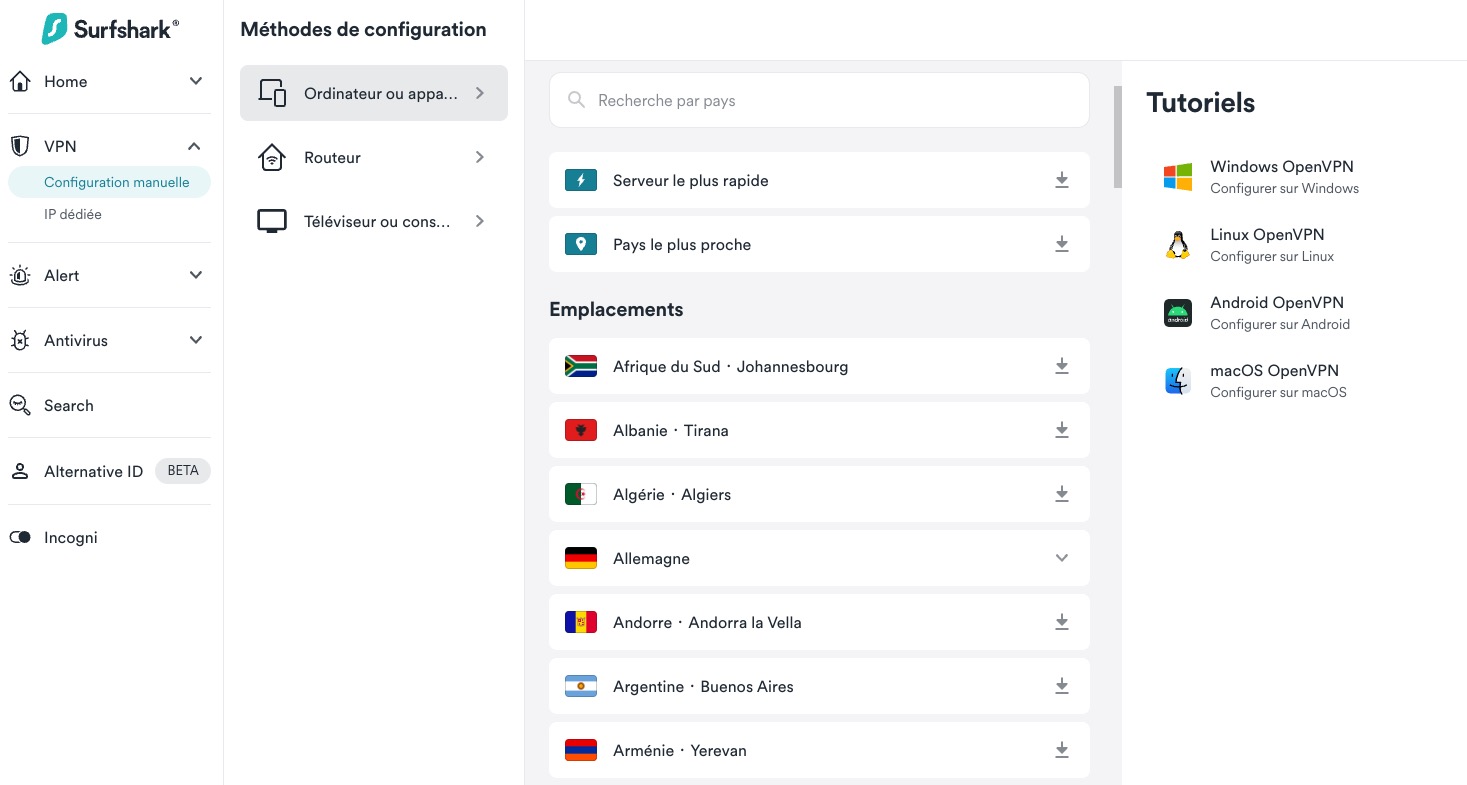The height and width of the screenshot is (785, 1467).
Task: Open the Incogni menu item
Action: [x=71, y=537]
